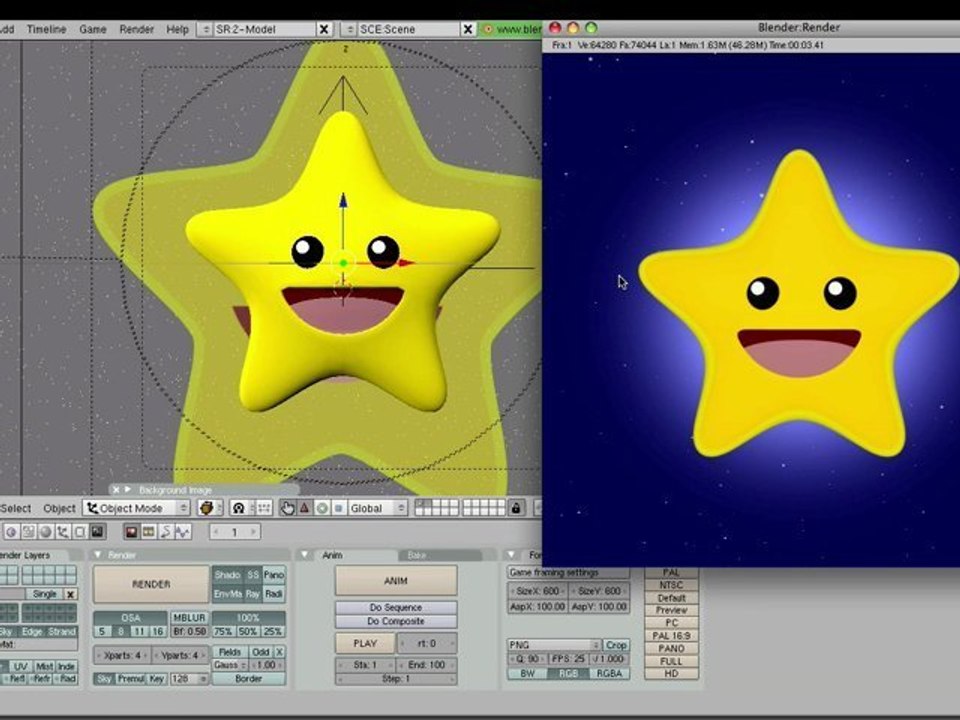The image size is (960, 720).
Task: Click the rotation pivot point icon
Action: (x=239, y=508)
